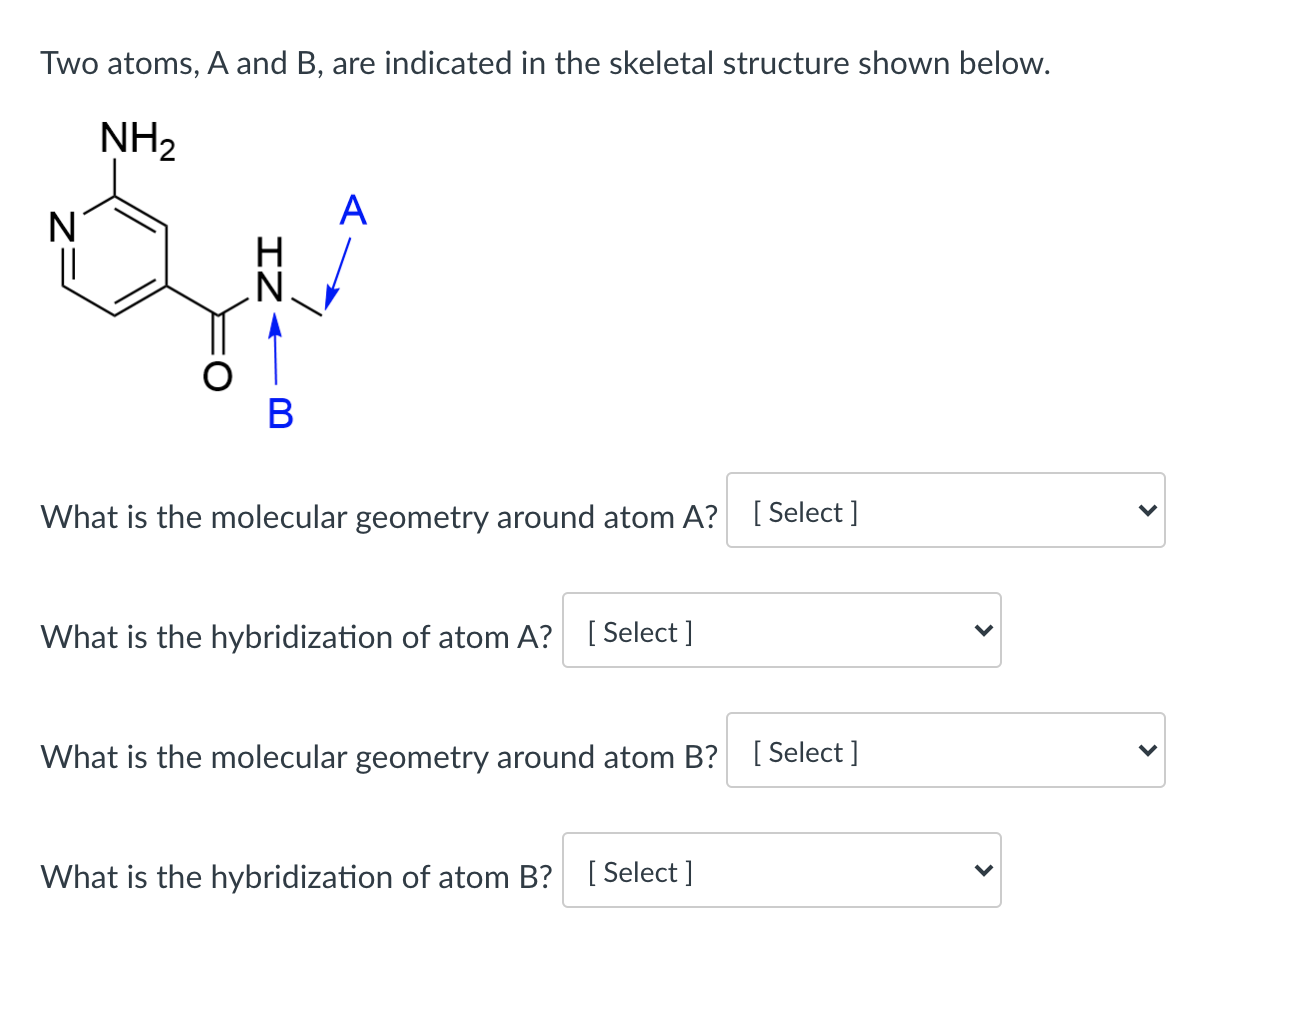The height and width of the screenshot is (1022, 1306).
Task: Open the molecular geometry dropdown for atom A
Action: pos(946,511)
